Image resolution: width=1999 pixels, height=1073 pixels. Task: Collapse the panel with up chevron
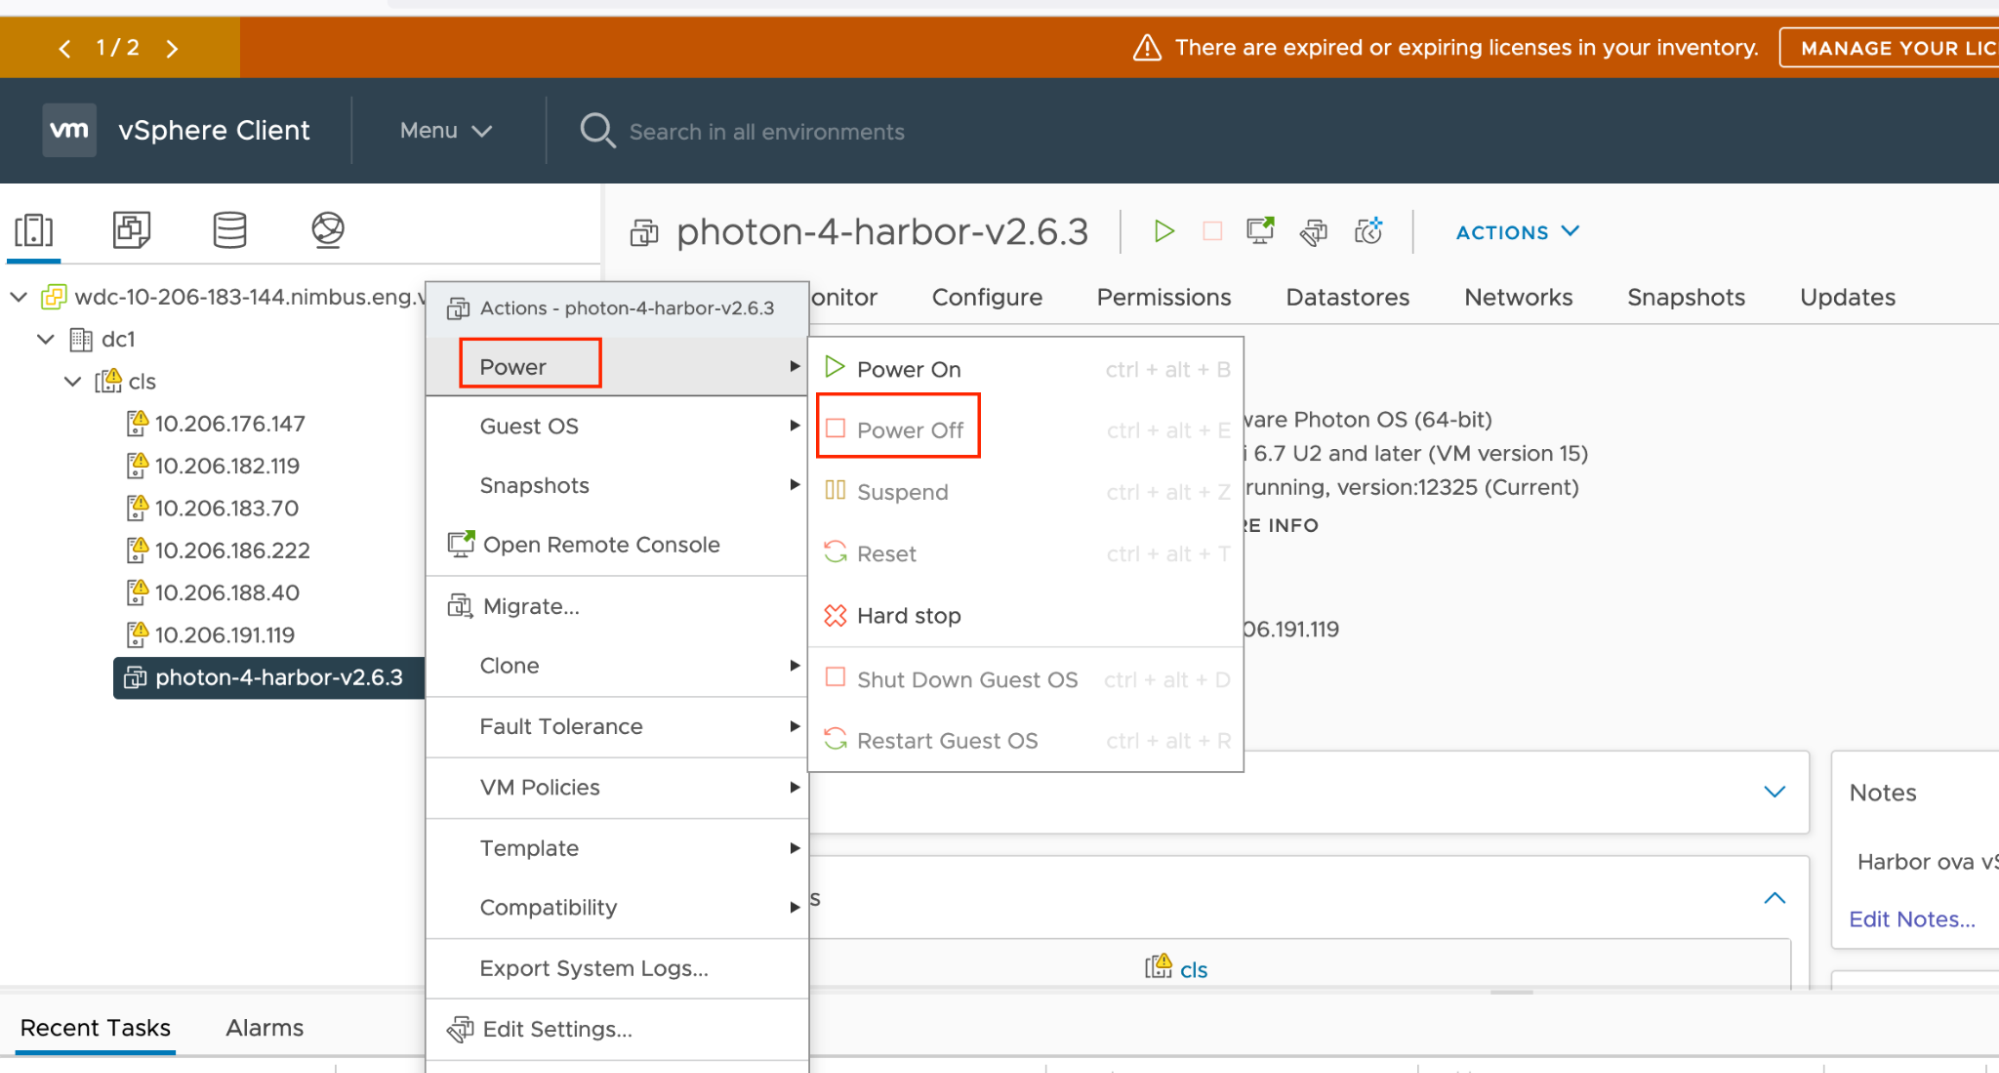click(1774, 898)
